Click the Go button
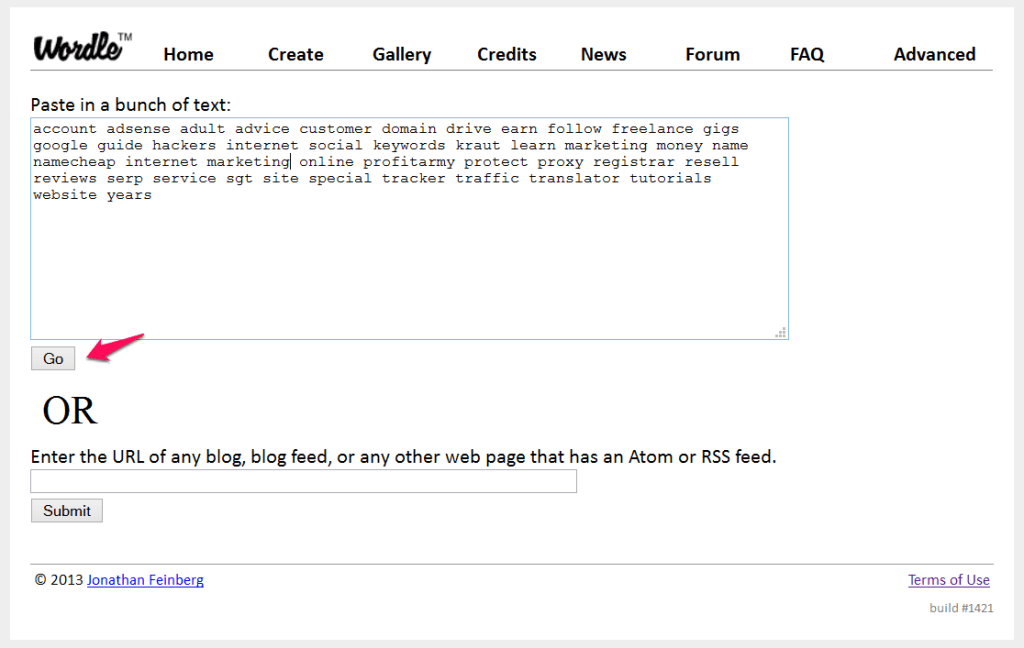 pos(53,358)
